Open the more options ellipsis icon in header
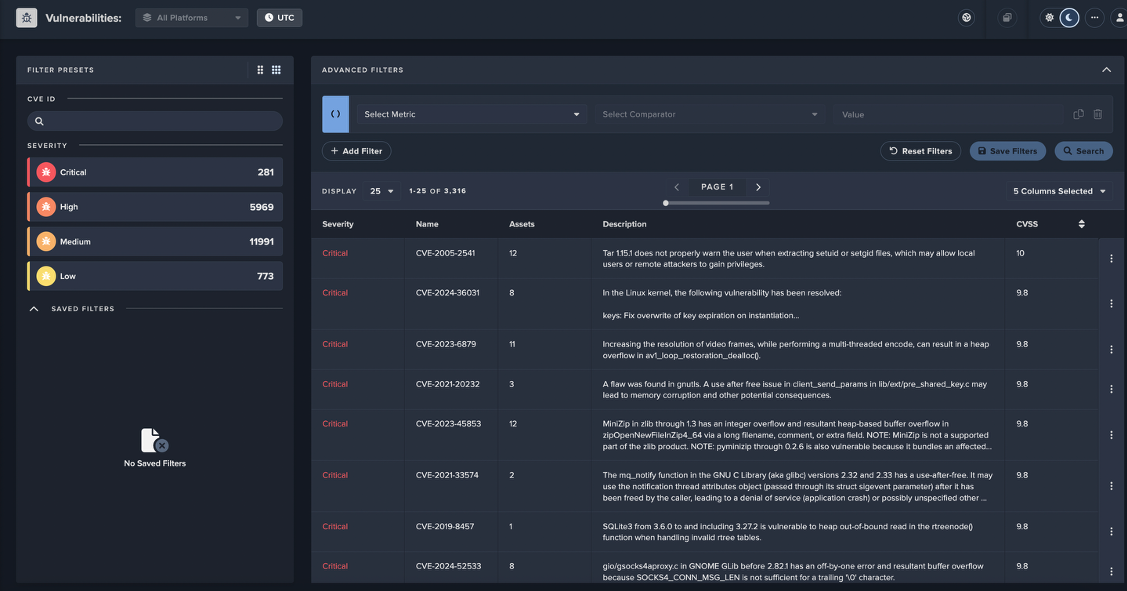 (1095, 17)
